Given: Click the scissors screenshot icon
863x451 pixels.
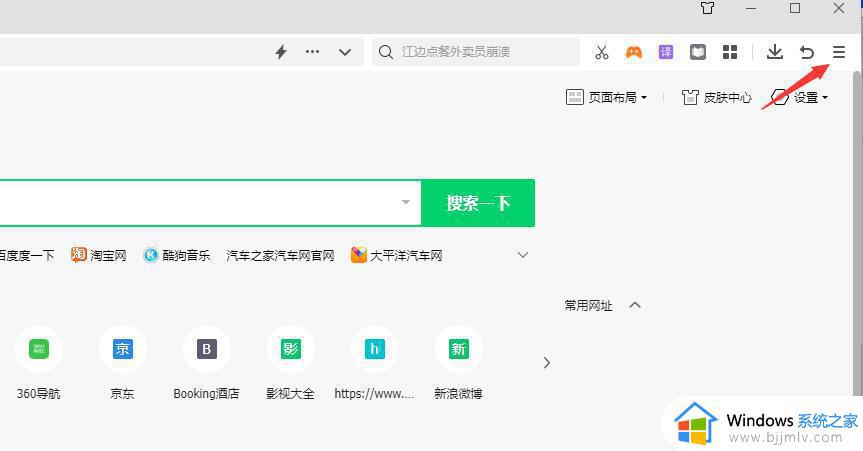Looking at the screenshot, I should tap(602, 52).
